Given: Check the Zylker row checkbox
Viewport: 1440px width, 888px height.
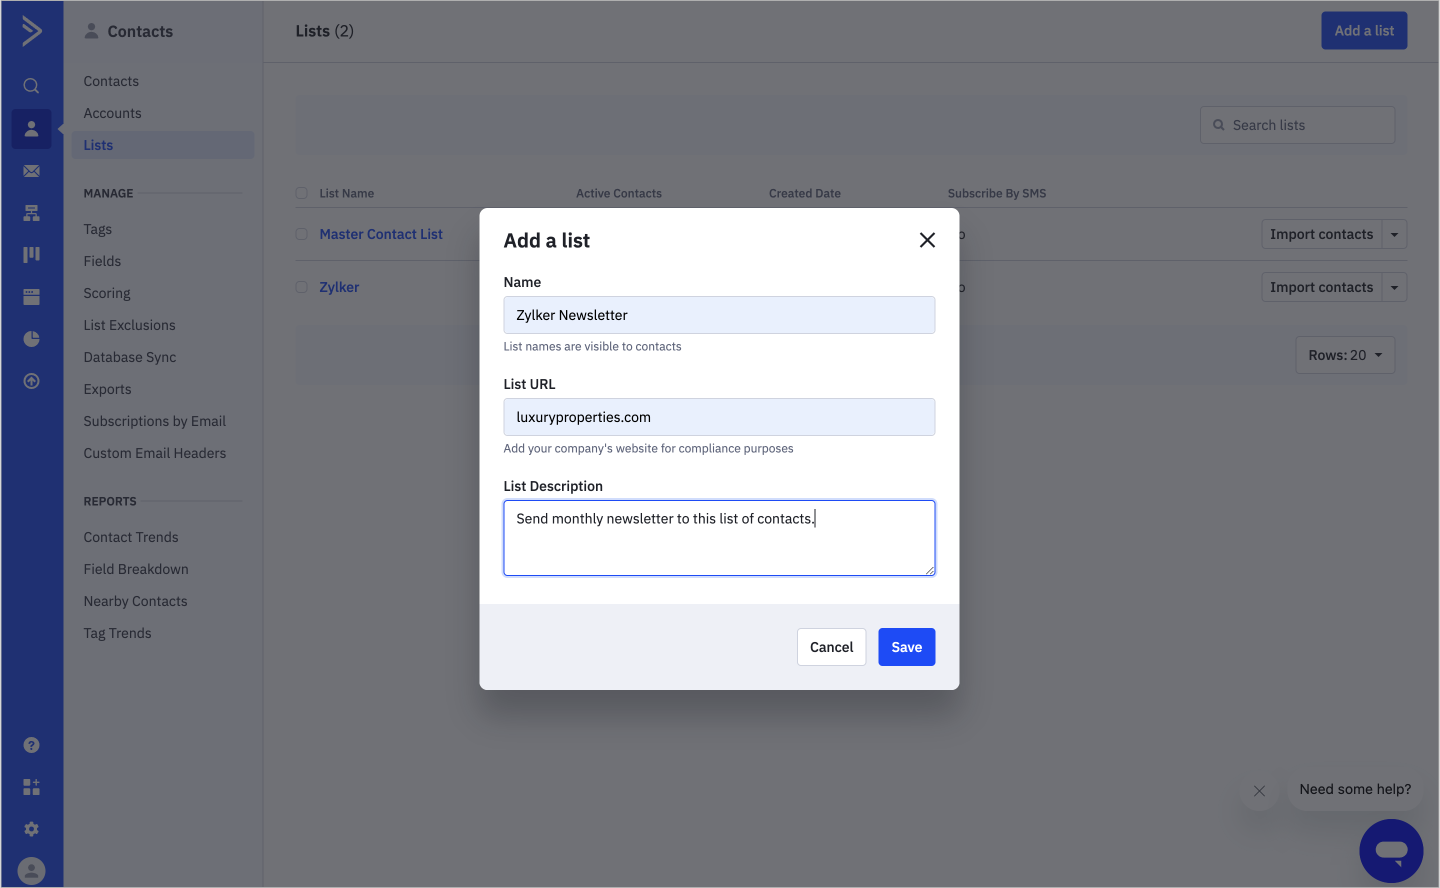Looking at the screenshot, I should tap(301, 287).
